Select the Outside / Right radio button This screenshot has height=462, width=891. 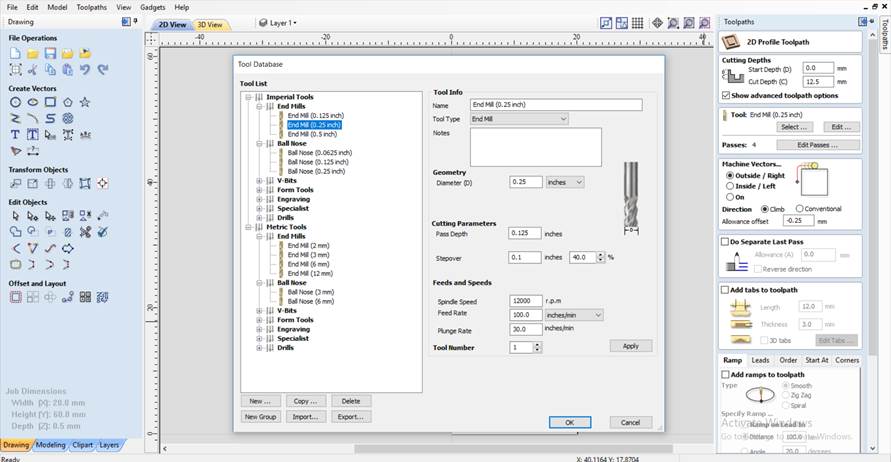(x=730, y=176)
